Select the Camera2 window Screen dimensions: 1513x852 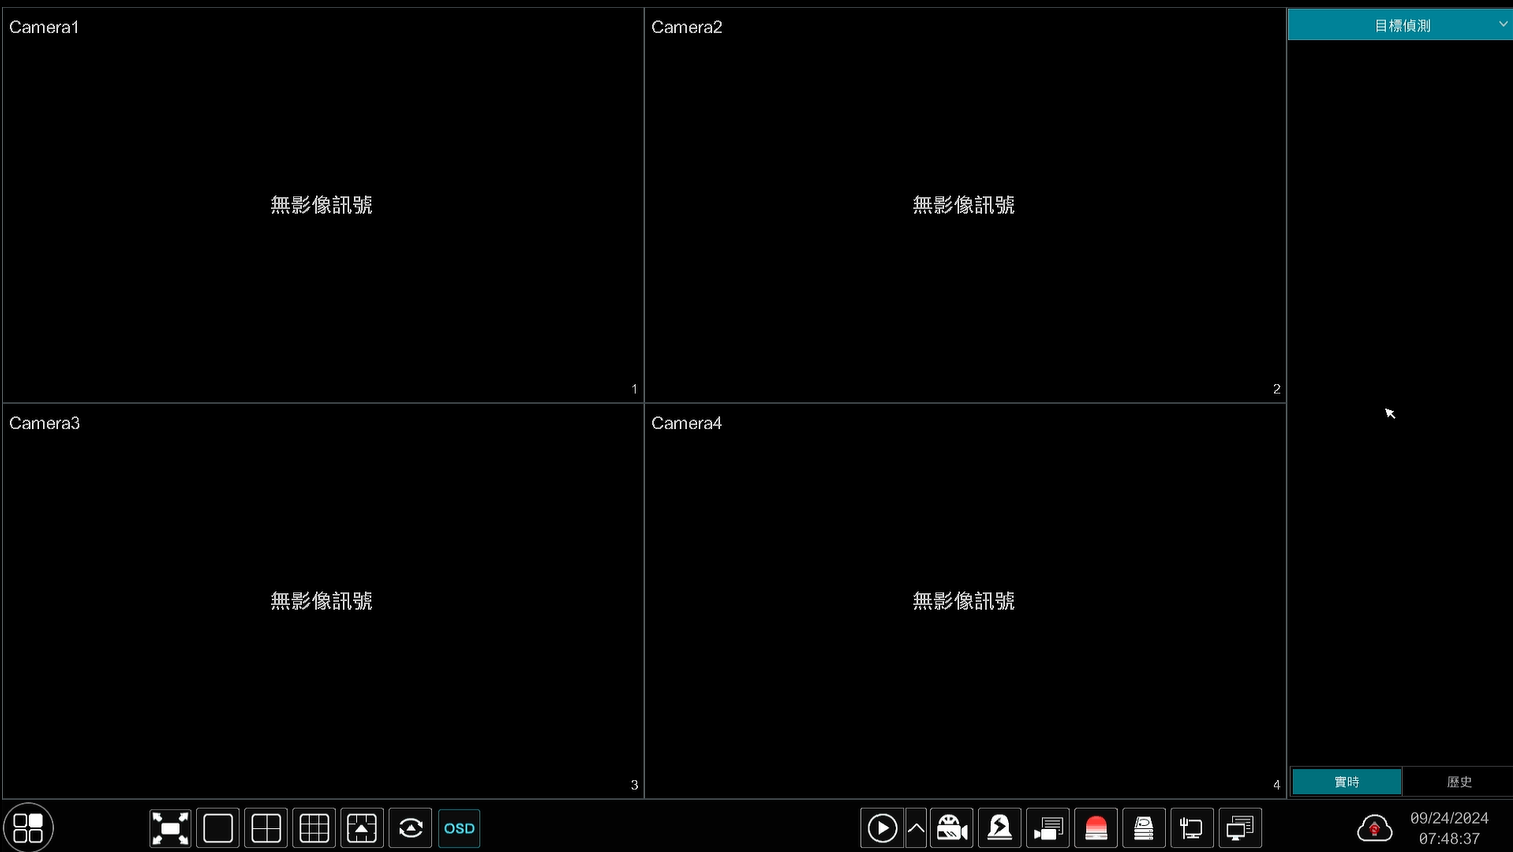pos(965,205)
